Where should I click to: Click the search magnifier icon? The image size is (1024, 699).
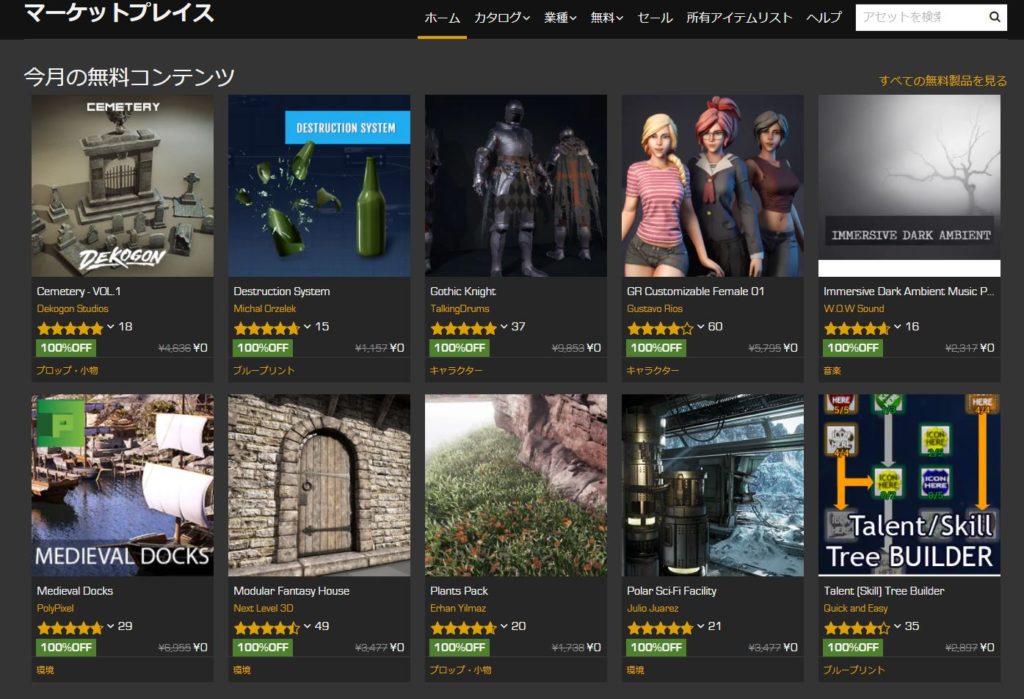coord(994,17)
